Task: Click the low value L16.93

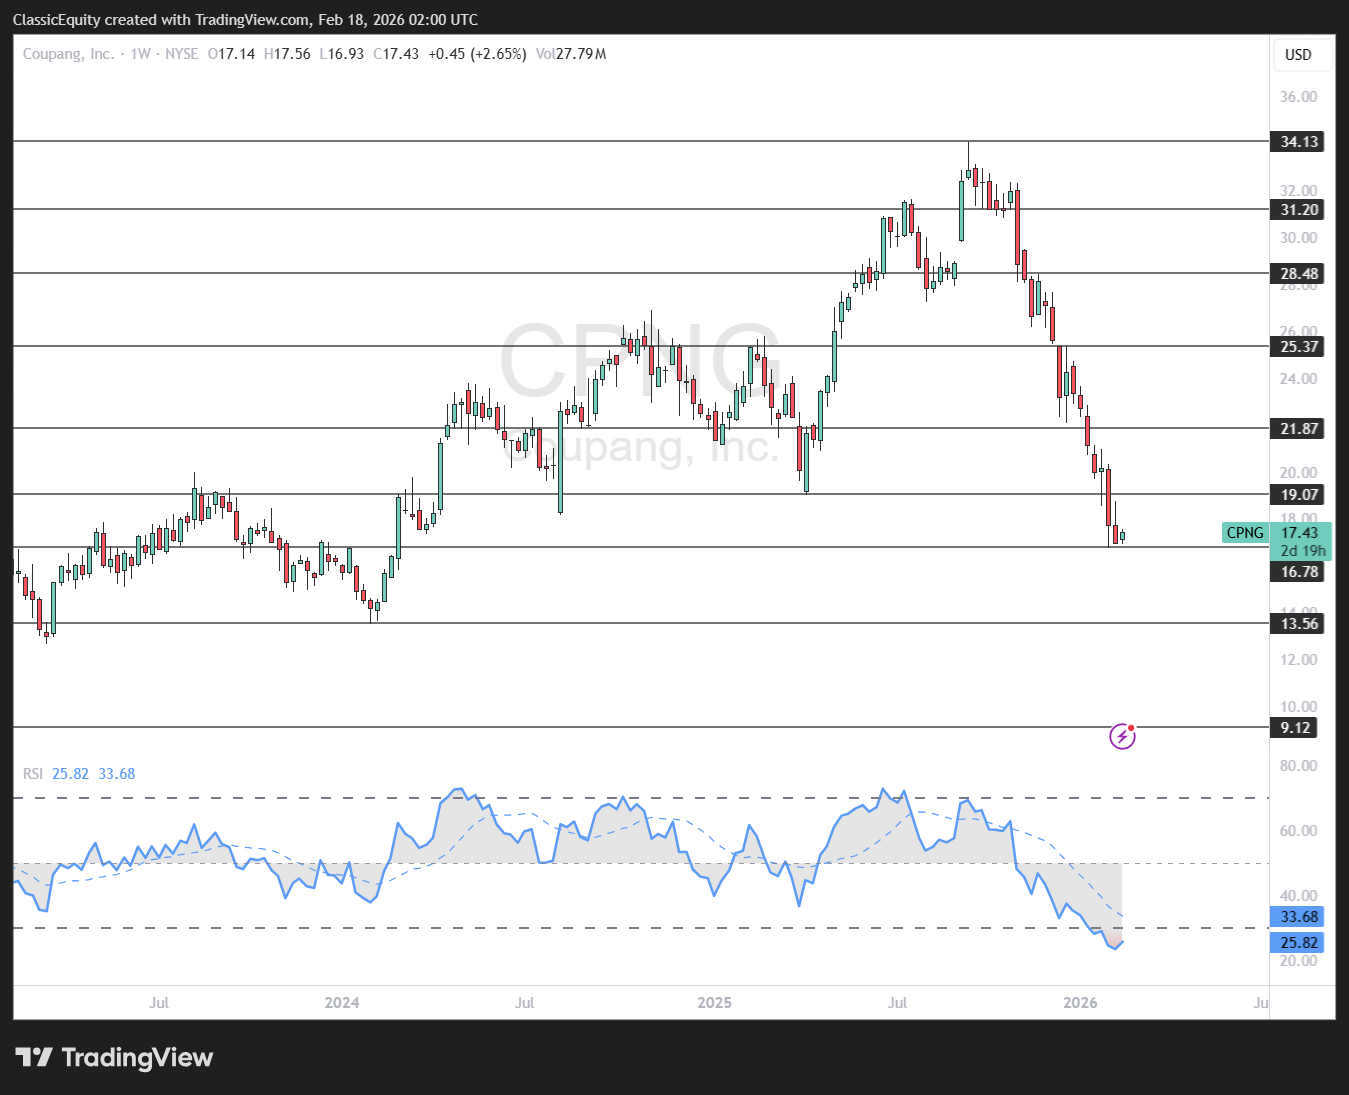Action: tap(342, 54)
